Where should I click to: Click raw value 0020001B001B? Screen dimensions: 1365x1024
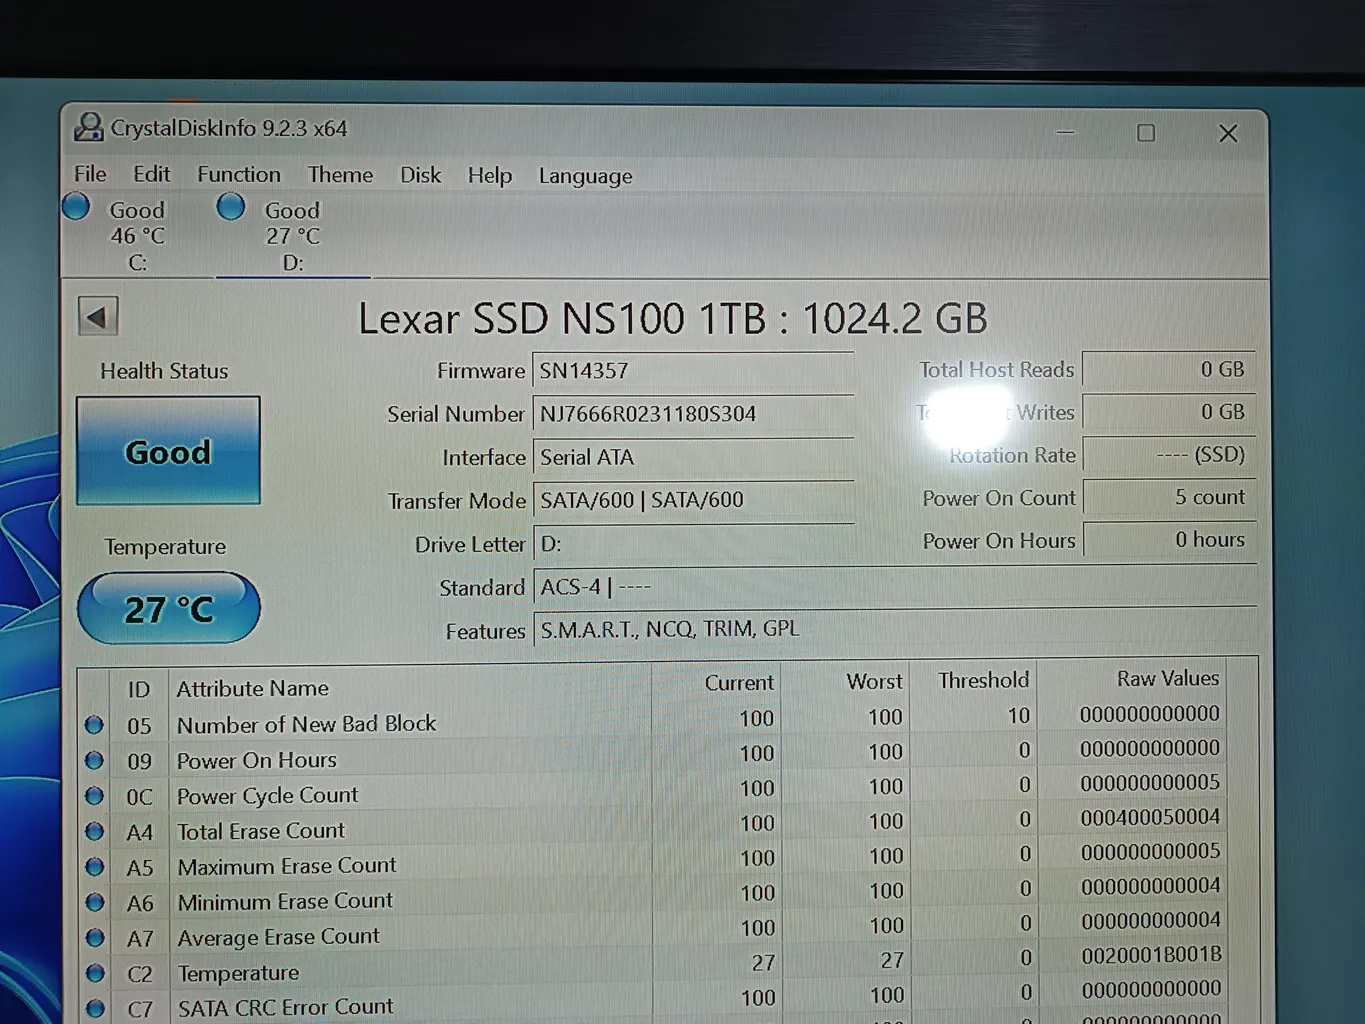[x=1151, y=955]
